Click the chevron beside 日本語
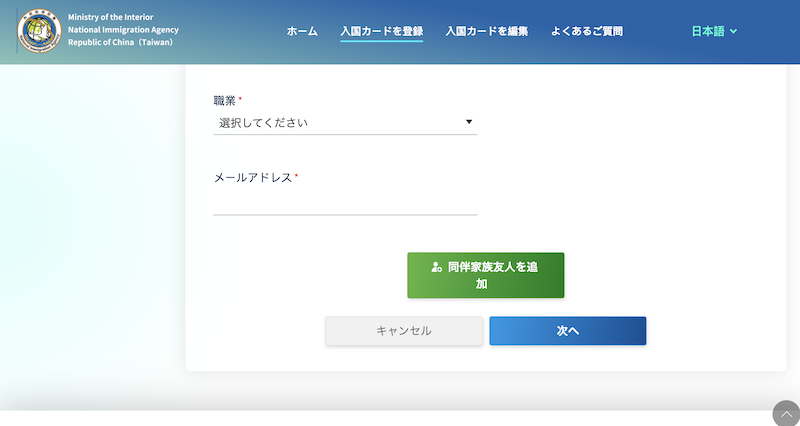800x426 pixels. coord(734,32)
